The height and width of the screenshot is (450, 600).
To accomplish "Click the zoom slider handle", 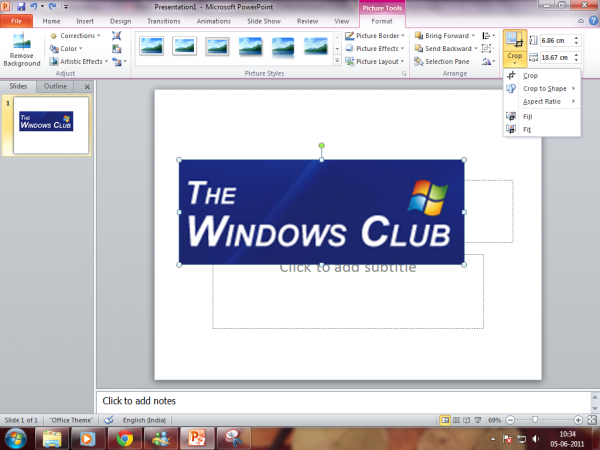I will point(535,420).
